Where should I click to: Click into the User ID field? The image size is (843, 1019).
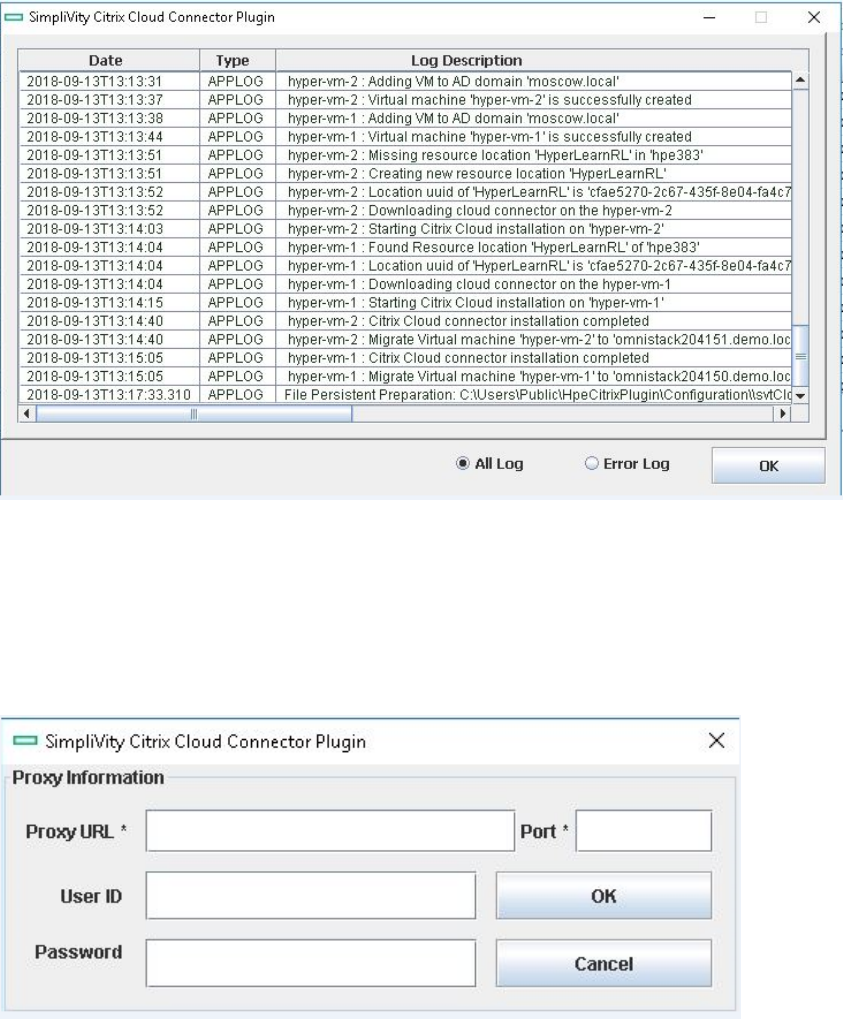[x=311, y=896]
